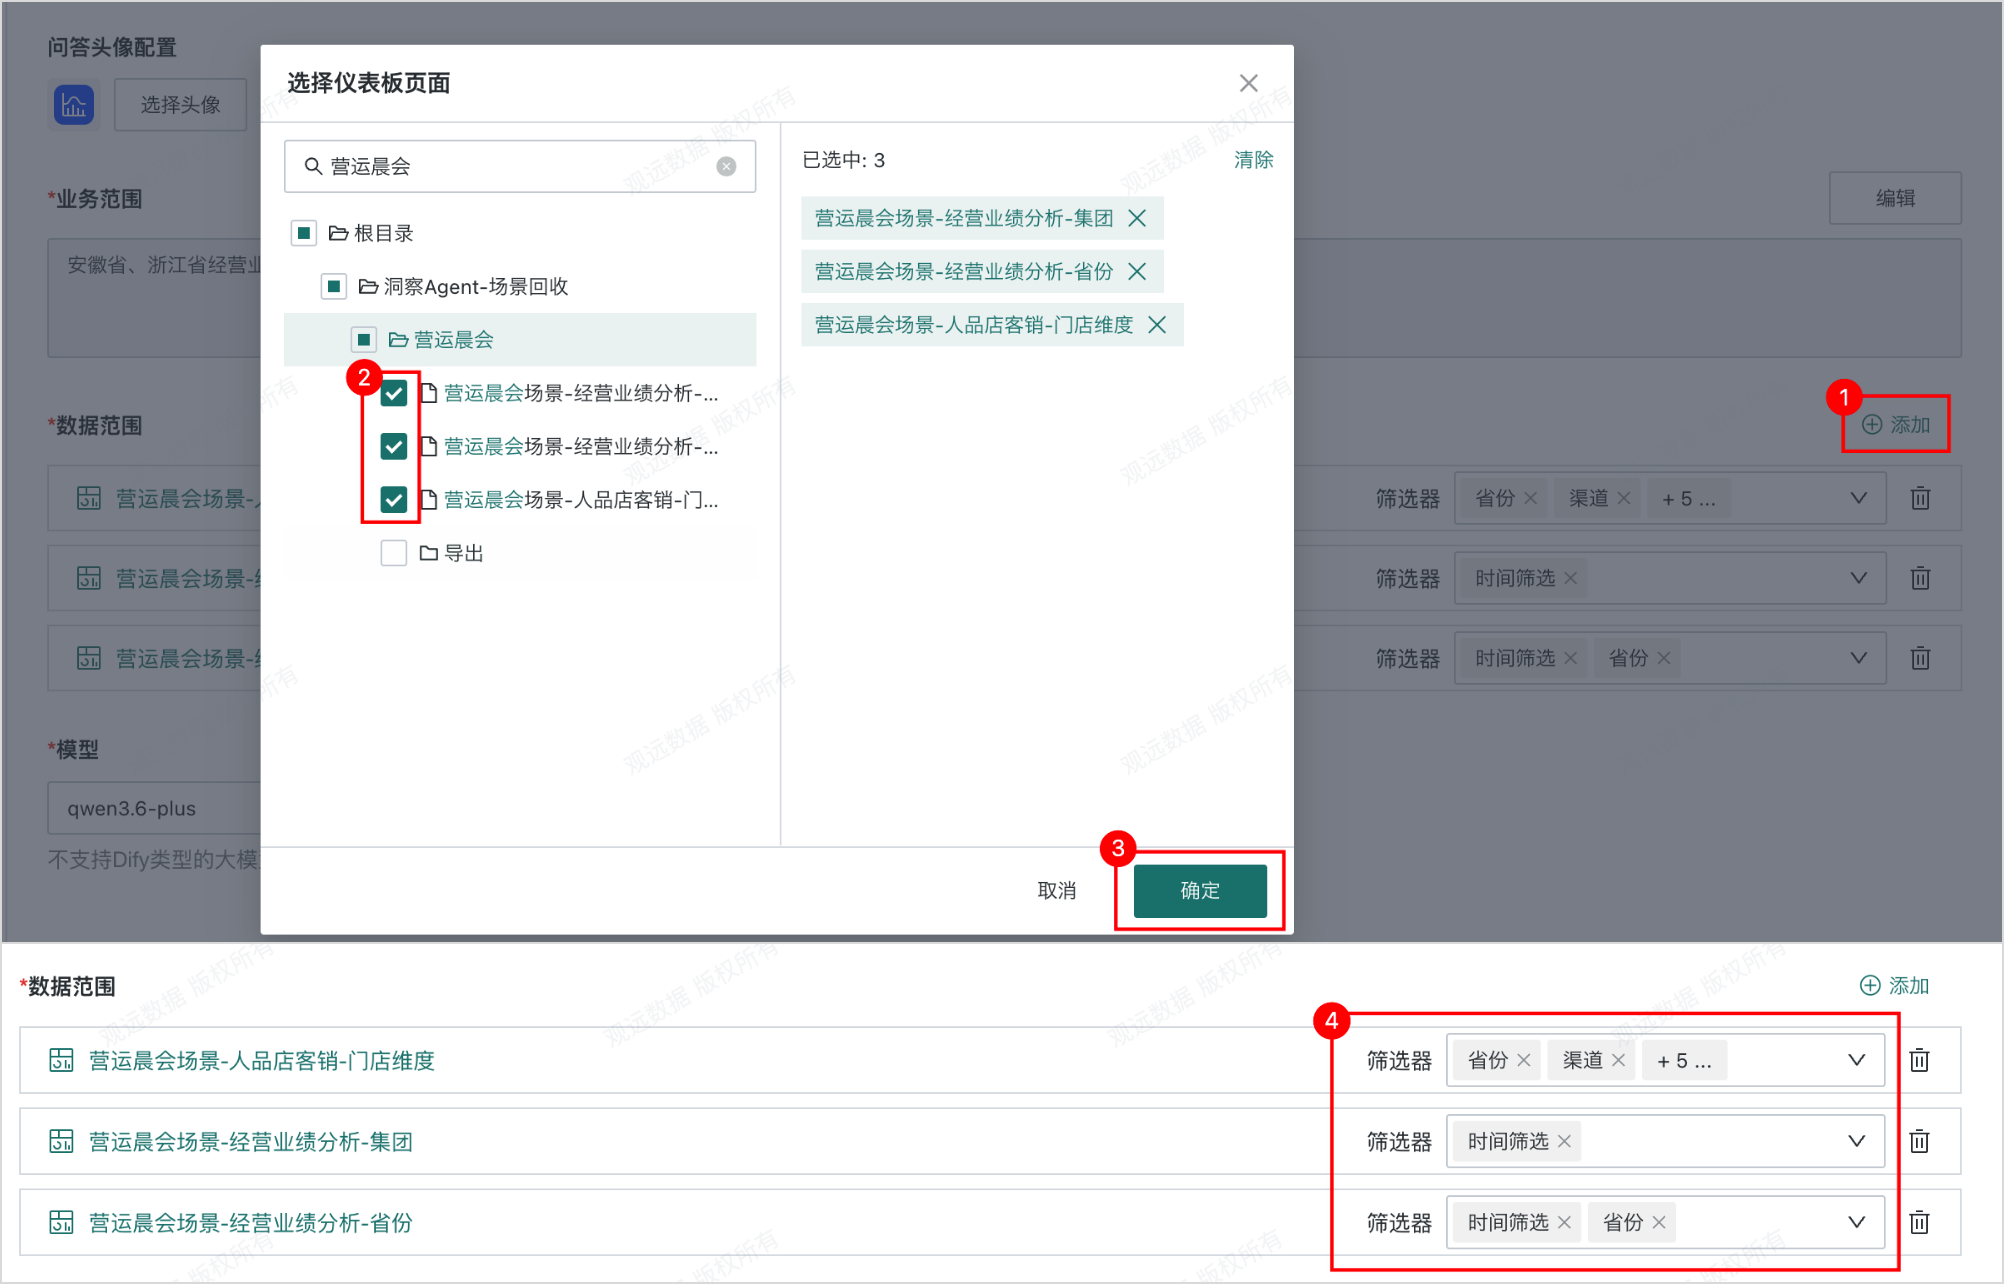Image resolution: width=2005 pixels, height=1284 pixels.
Task: Open 营运晨会场景-人品店客销-门店维度 link
Action: (262, 1061)
